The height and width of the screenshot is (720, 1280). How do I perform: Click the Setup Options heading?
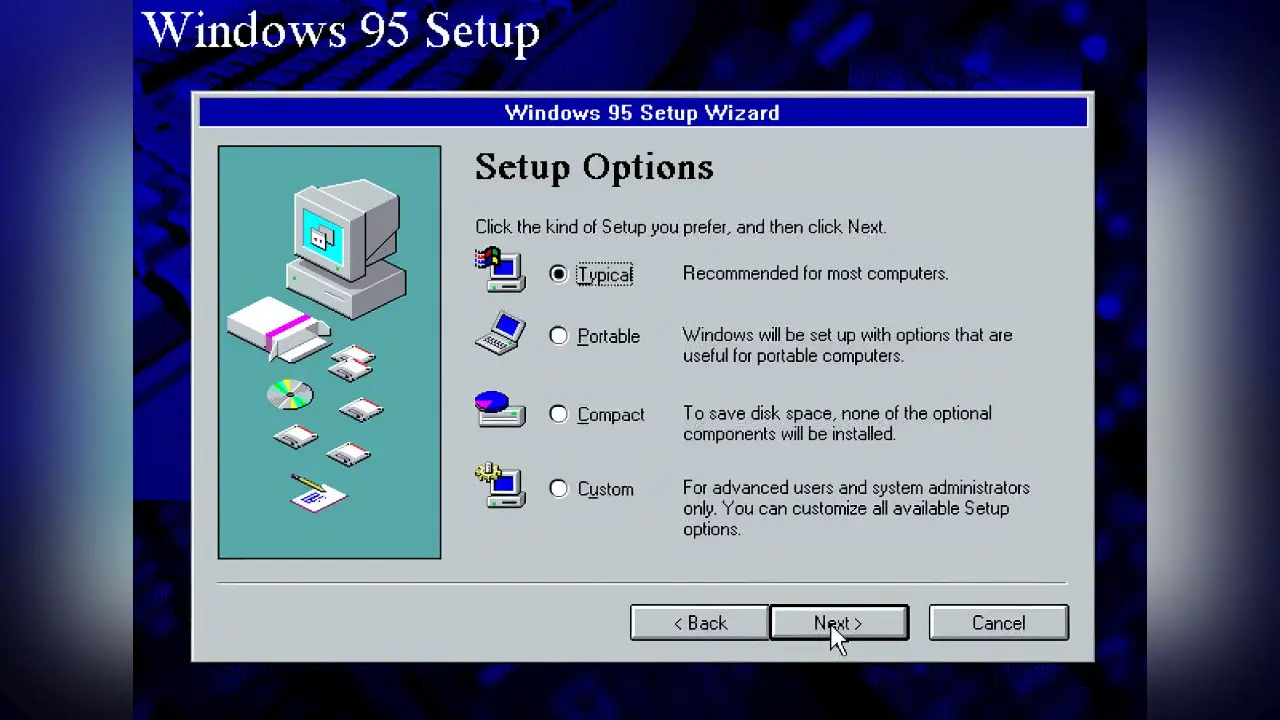(x=594, y=167)
